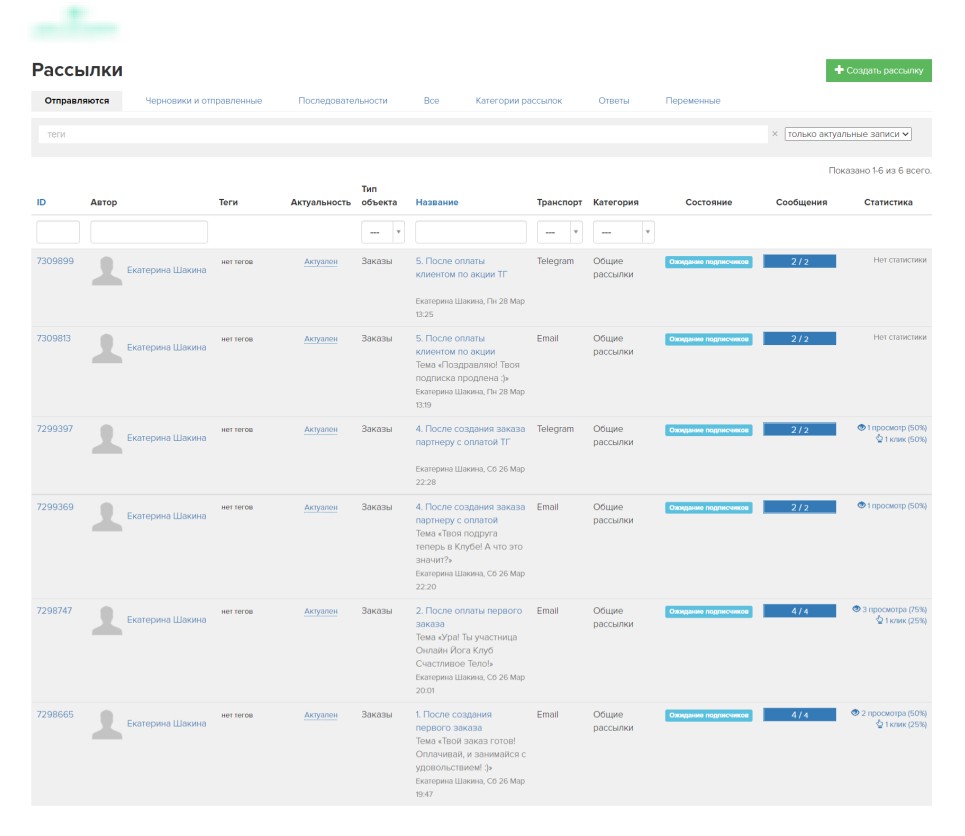Expand the 'Тип объекта' filter dropdown
This screenshot has height=836, width=965.
[382, 232]
